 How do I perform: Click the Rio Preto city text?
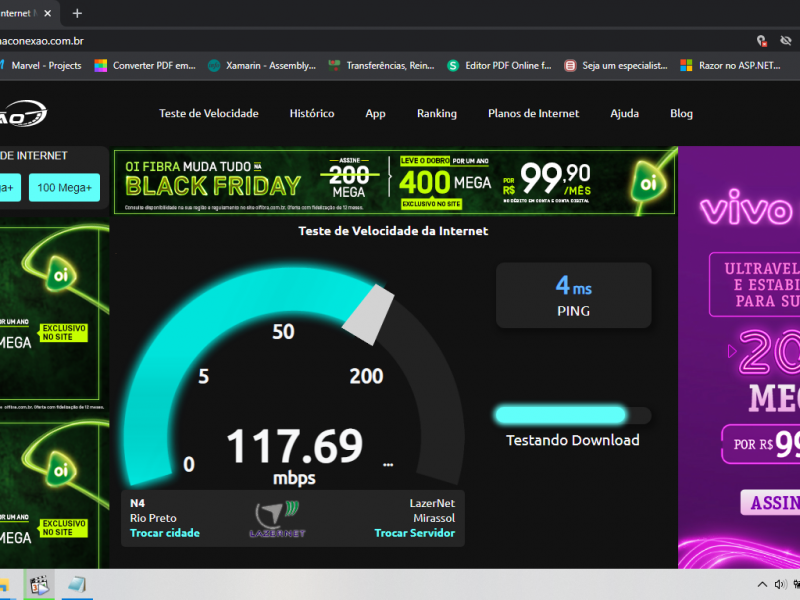(153, 518)
